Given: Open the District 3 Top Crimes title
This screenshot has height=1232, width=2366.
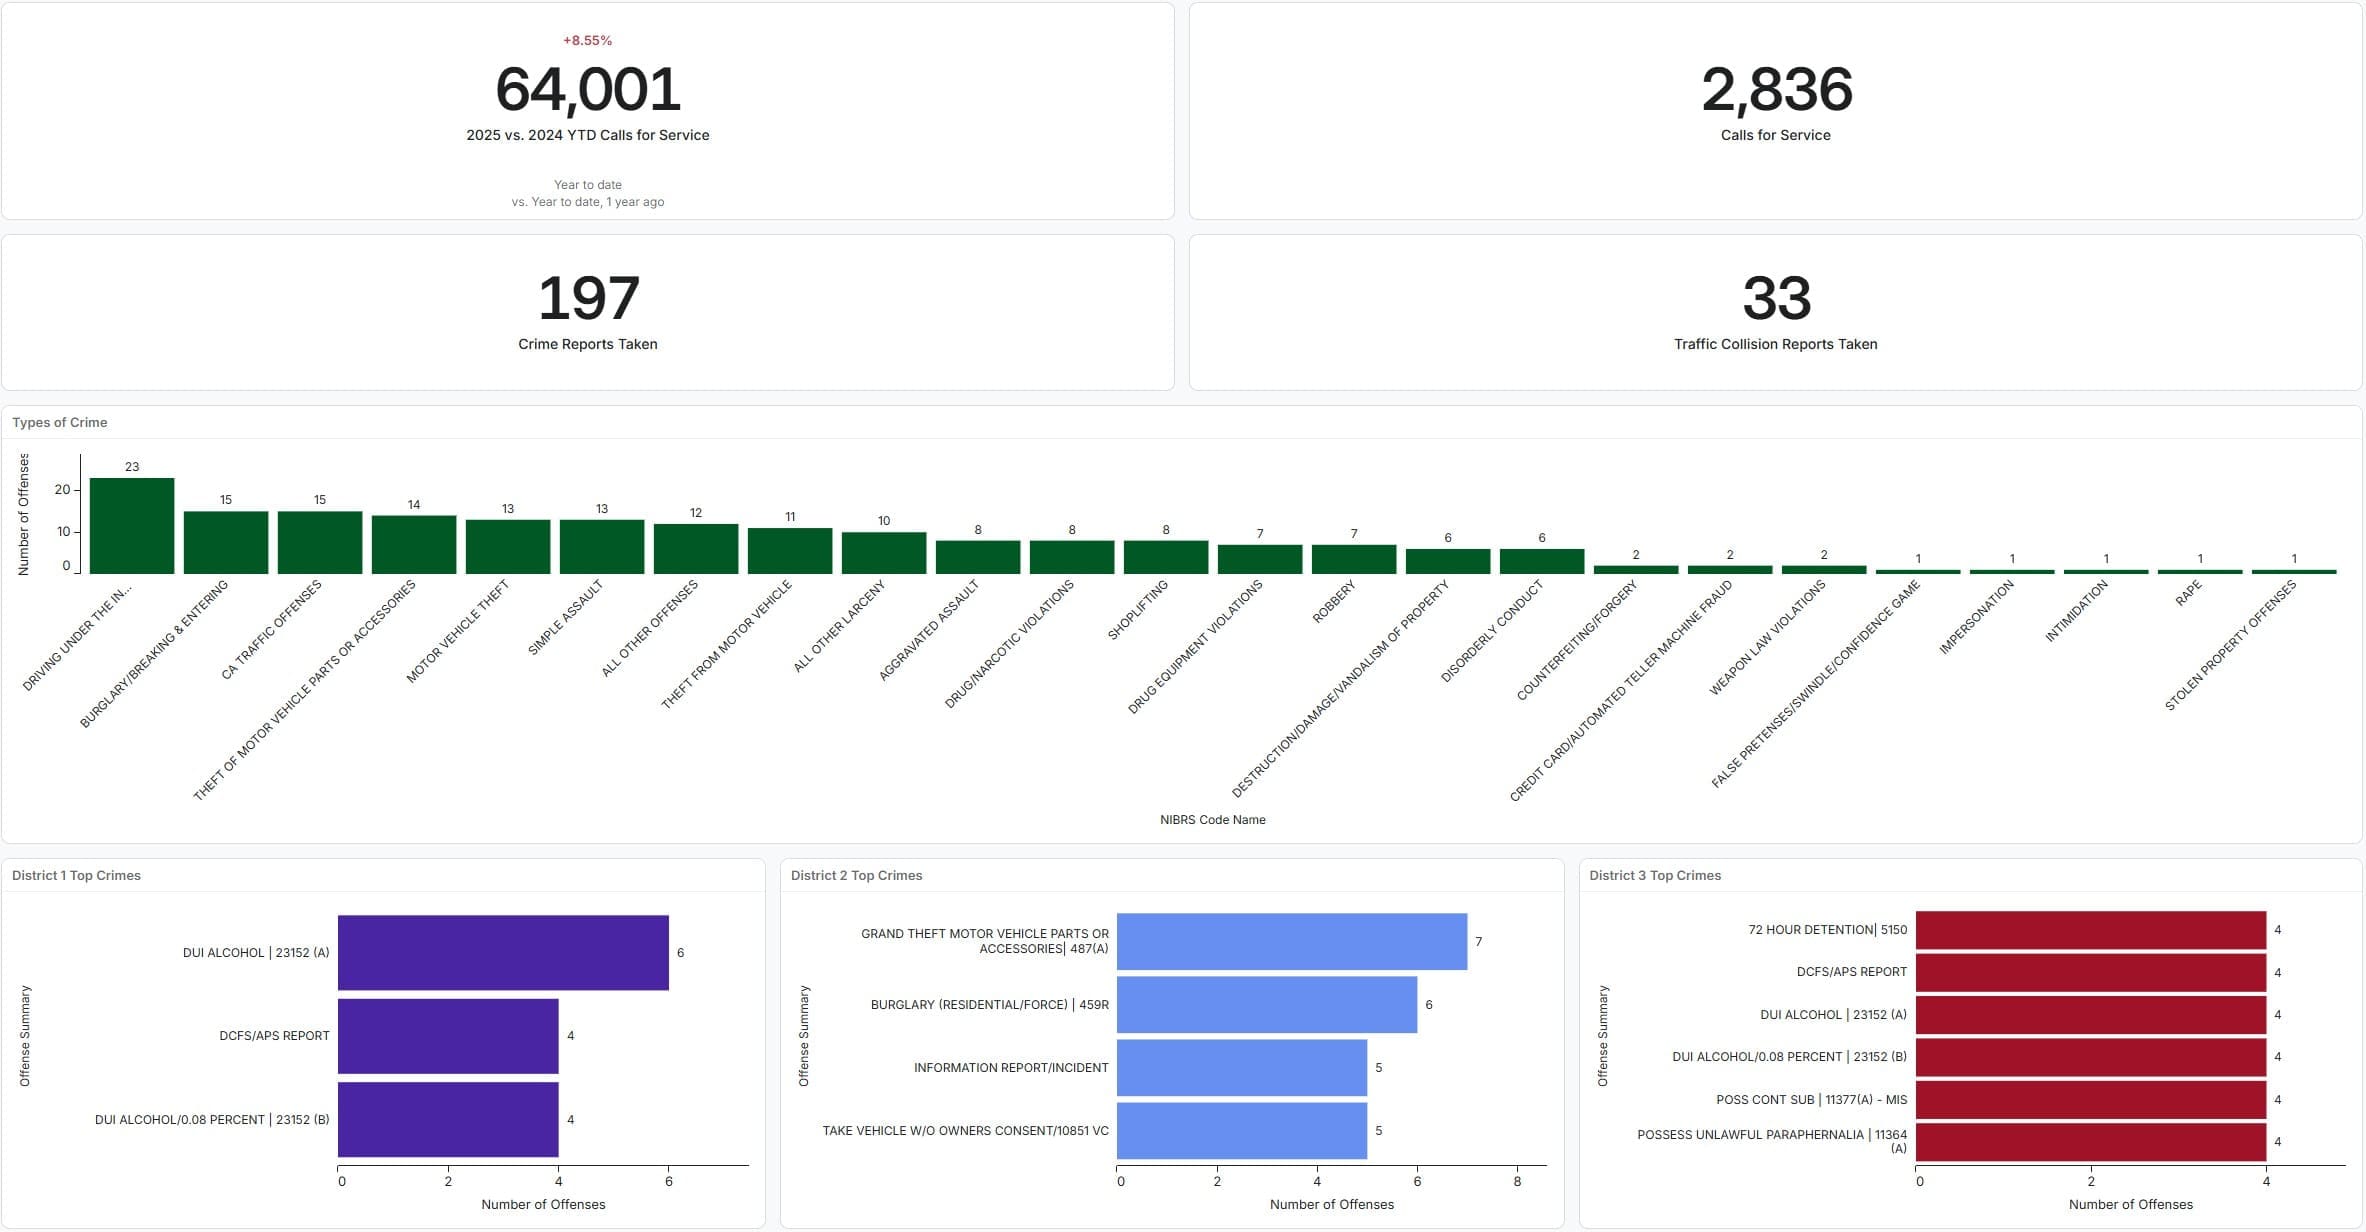Looking at the screenshot, I should point(1655,875).
